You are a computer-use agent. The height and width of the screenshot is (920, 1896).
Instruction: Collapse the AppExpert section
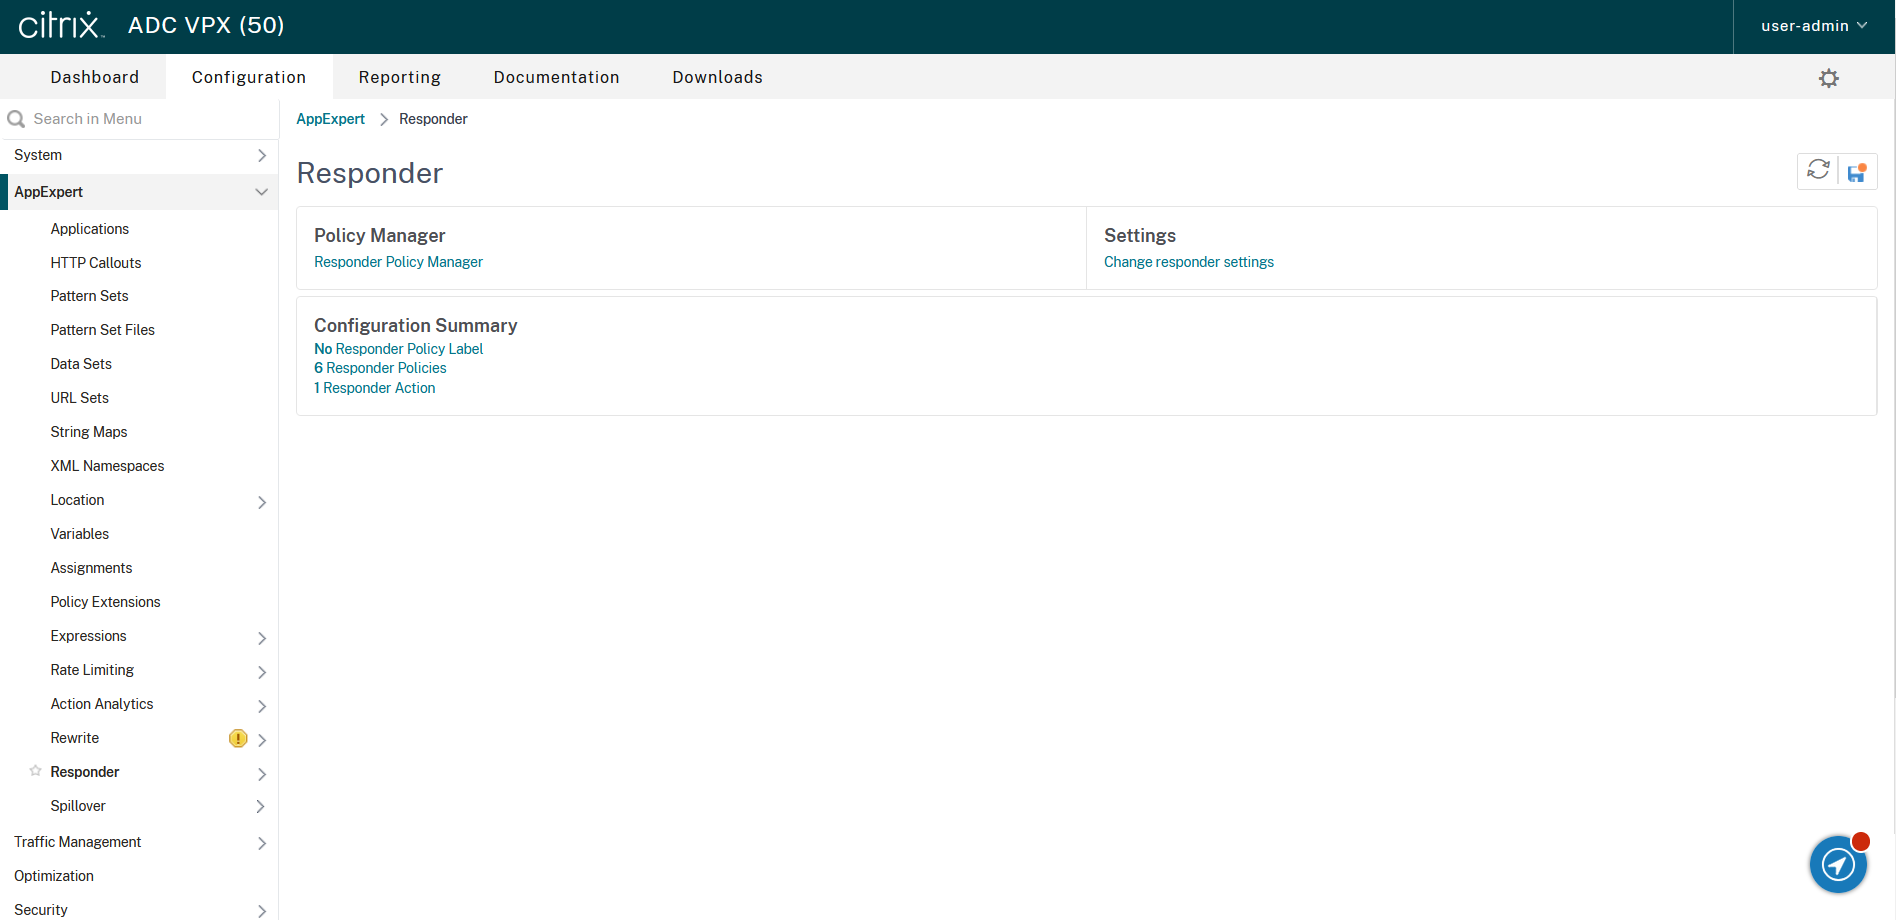point(261,192)
